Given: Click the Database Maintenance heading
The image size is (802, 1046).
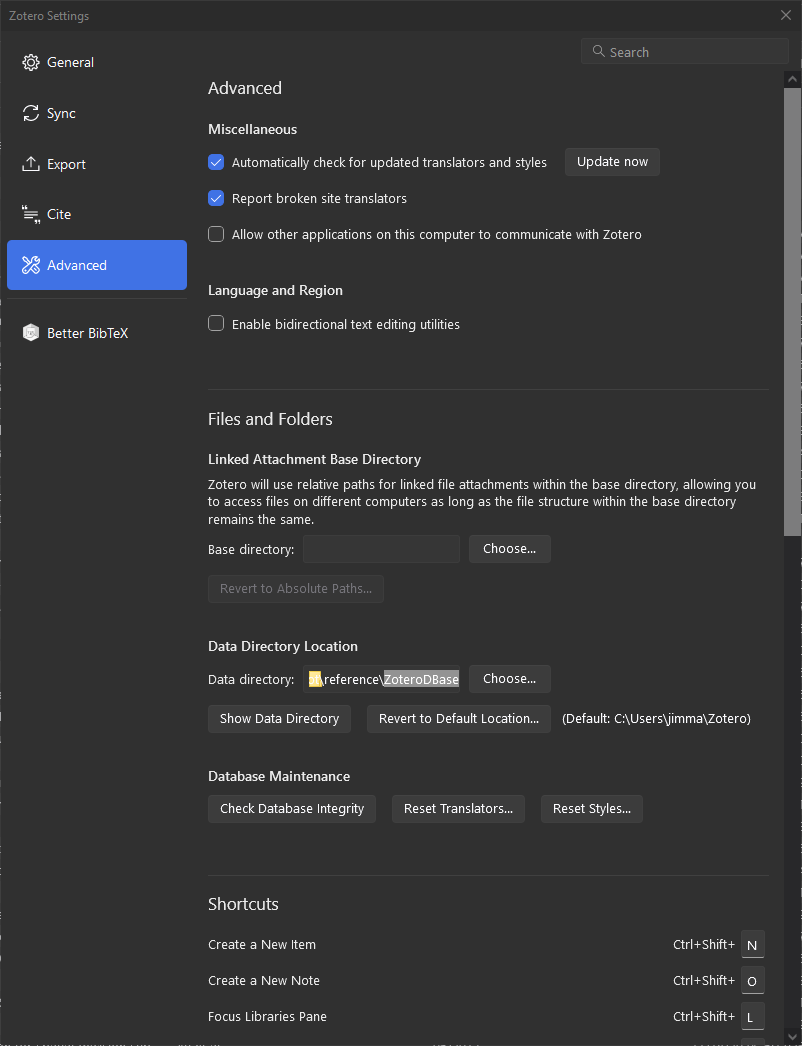Looking at the screenshot, I should [279, 776].
